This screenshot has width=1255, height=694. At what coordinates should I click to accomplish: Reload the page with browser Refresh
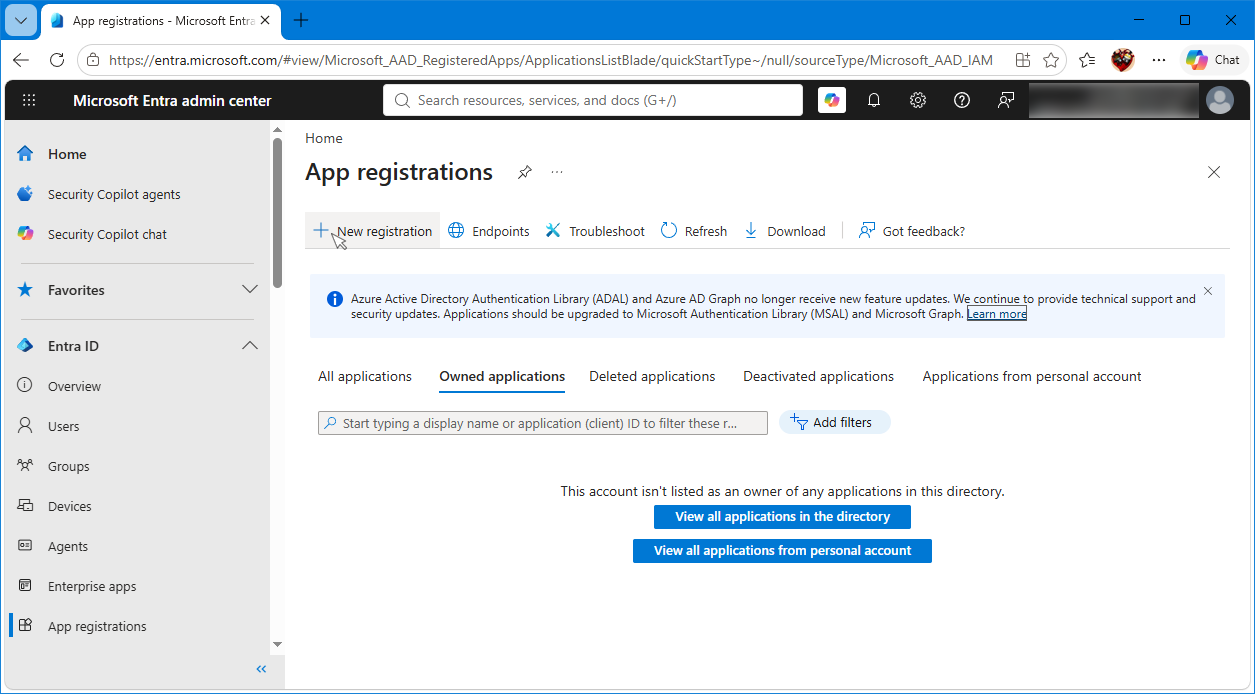pos(57,60)
